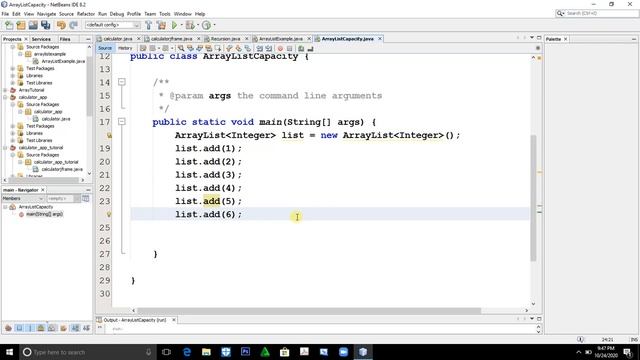The width and height of the screenshot is (640, 360).
Task: Click the History view button
Action: (125, 48)
